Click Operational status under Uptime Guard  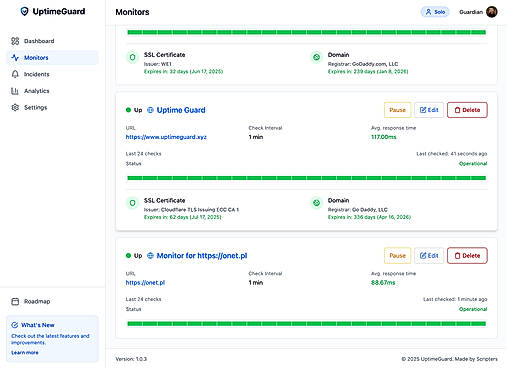473,164
